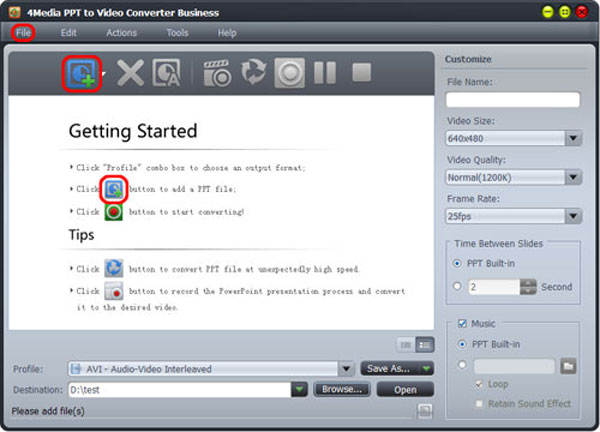Open the Edit menu
This screenshot has width=600, height=432.
[x=68, y=33]
